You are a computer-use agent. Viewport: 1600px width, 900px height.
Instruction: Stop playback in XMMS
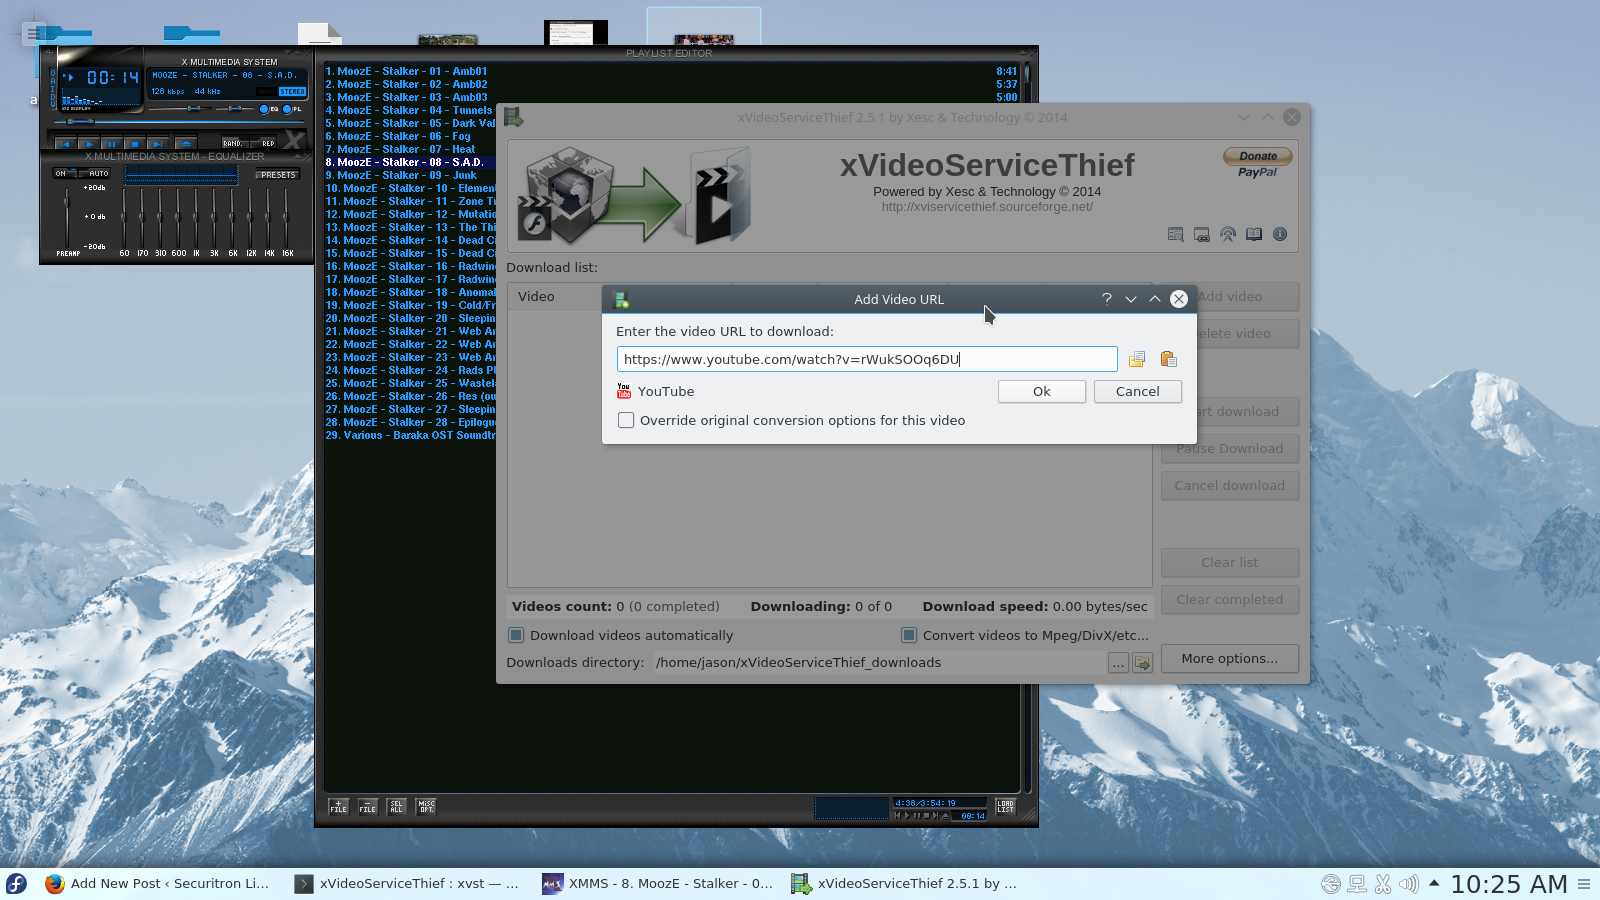tap(135, 144)
